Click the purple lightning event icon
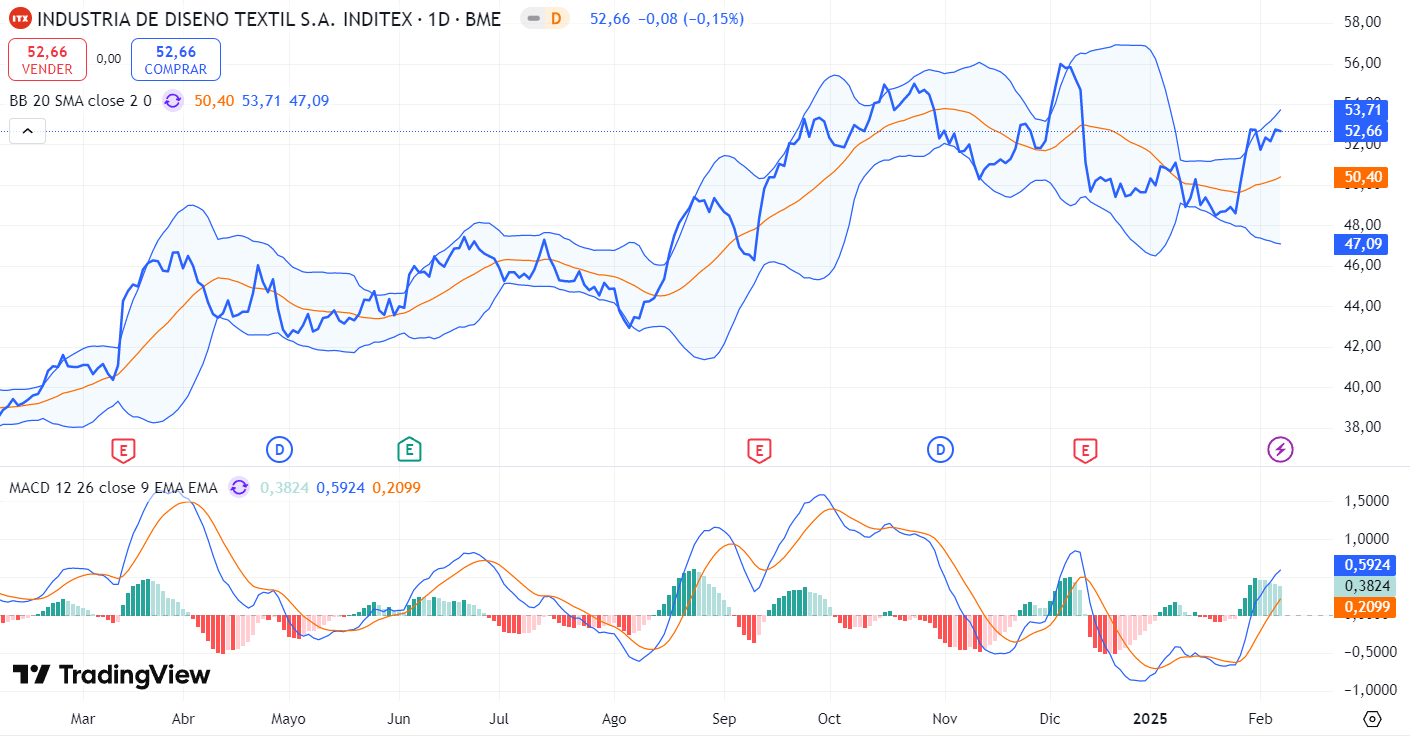 coord(1281,450)
